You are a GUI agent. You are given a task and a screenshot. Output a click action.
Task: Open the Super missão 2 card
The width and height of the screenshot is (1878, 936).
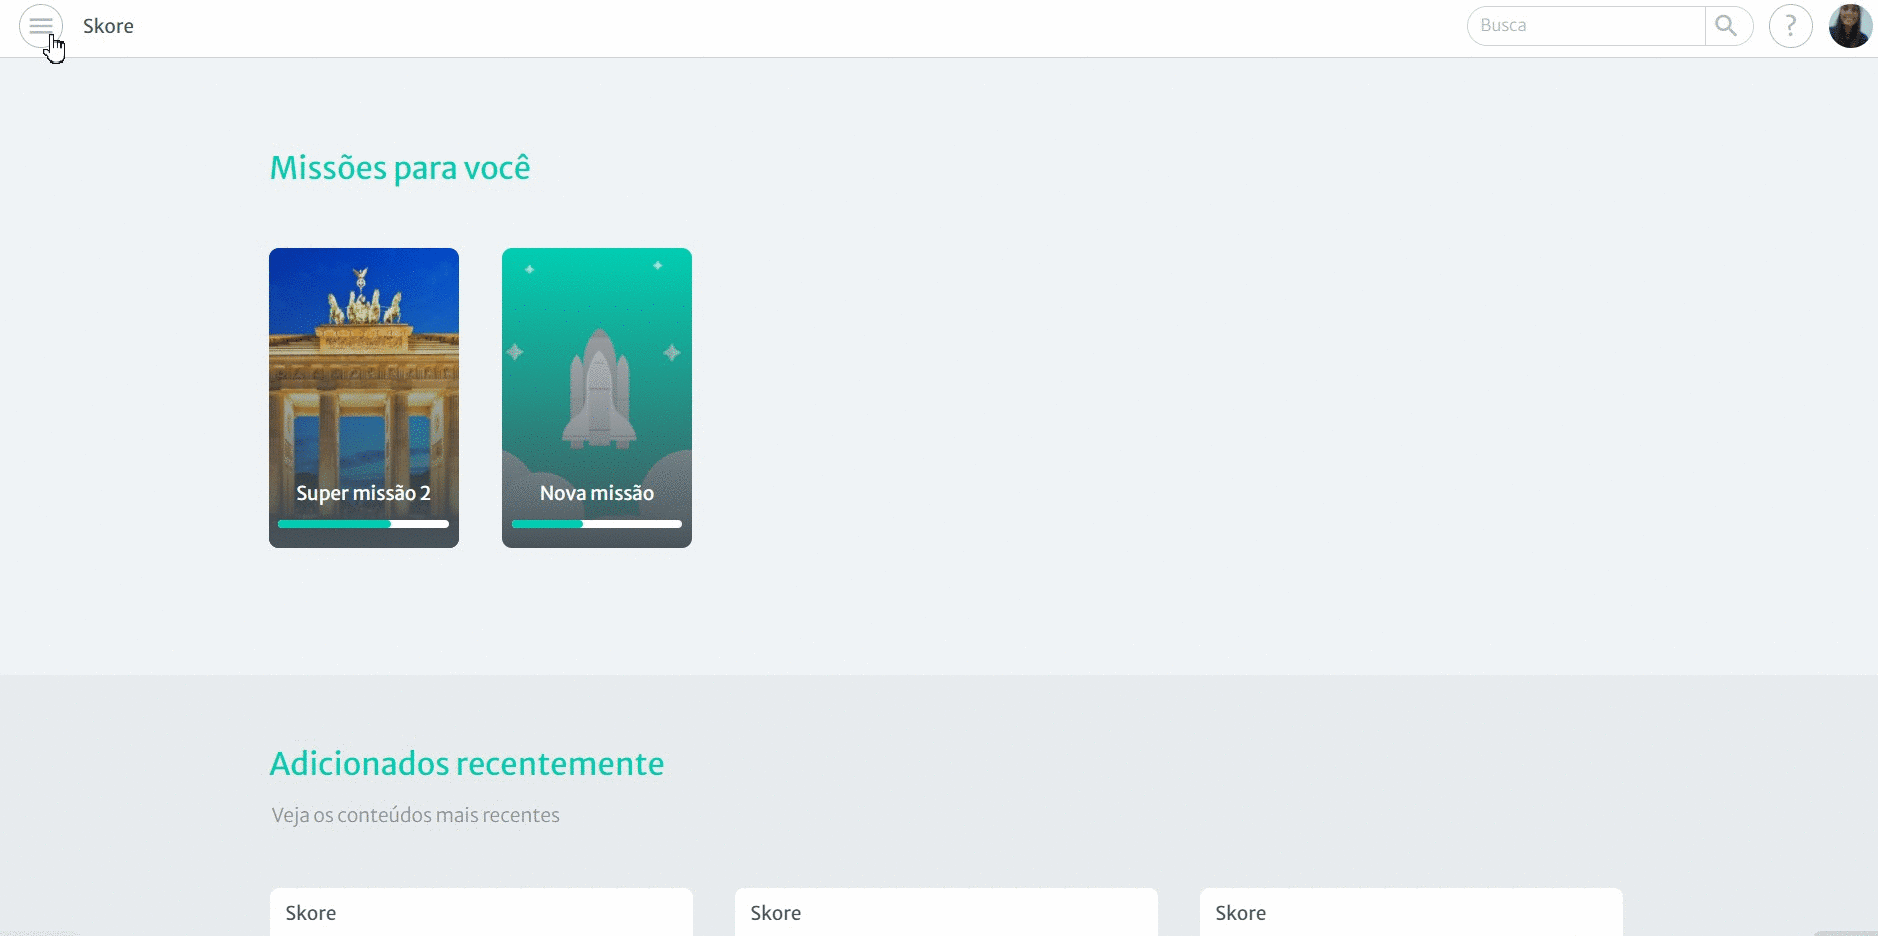[364, 398]
